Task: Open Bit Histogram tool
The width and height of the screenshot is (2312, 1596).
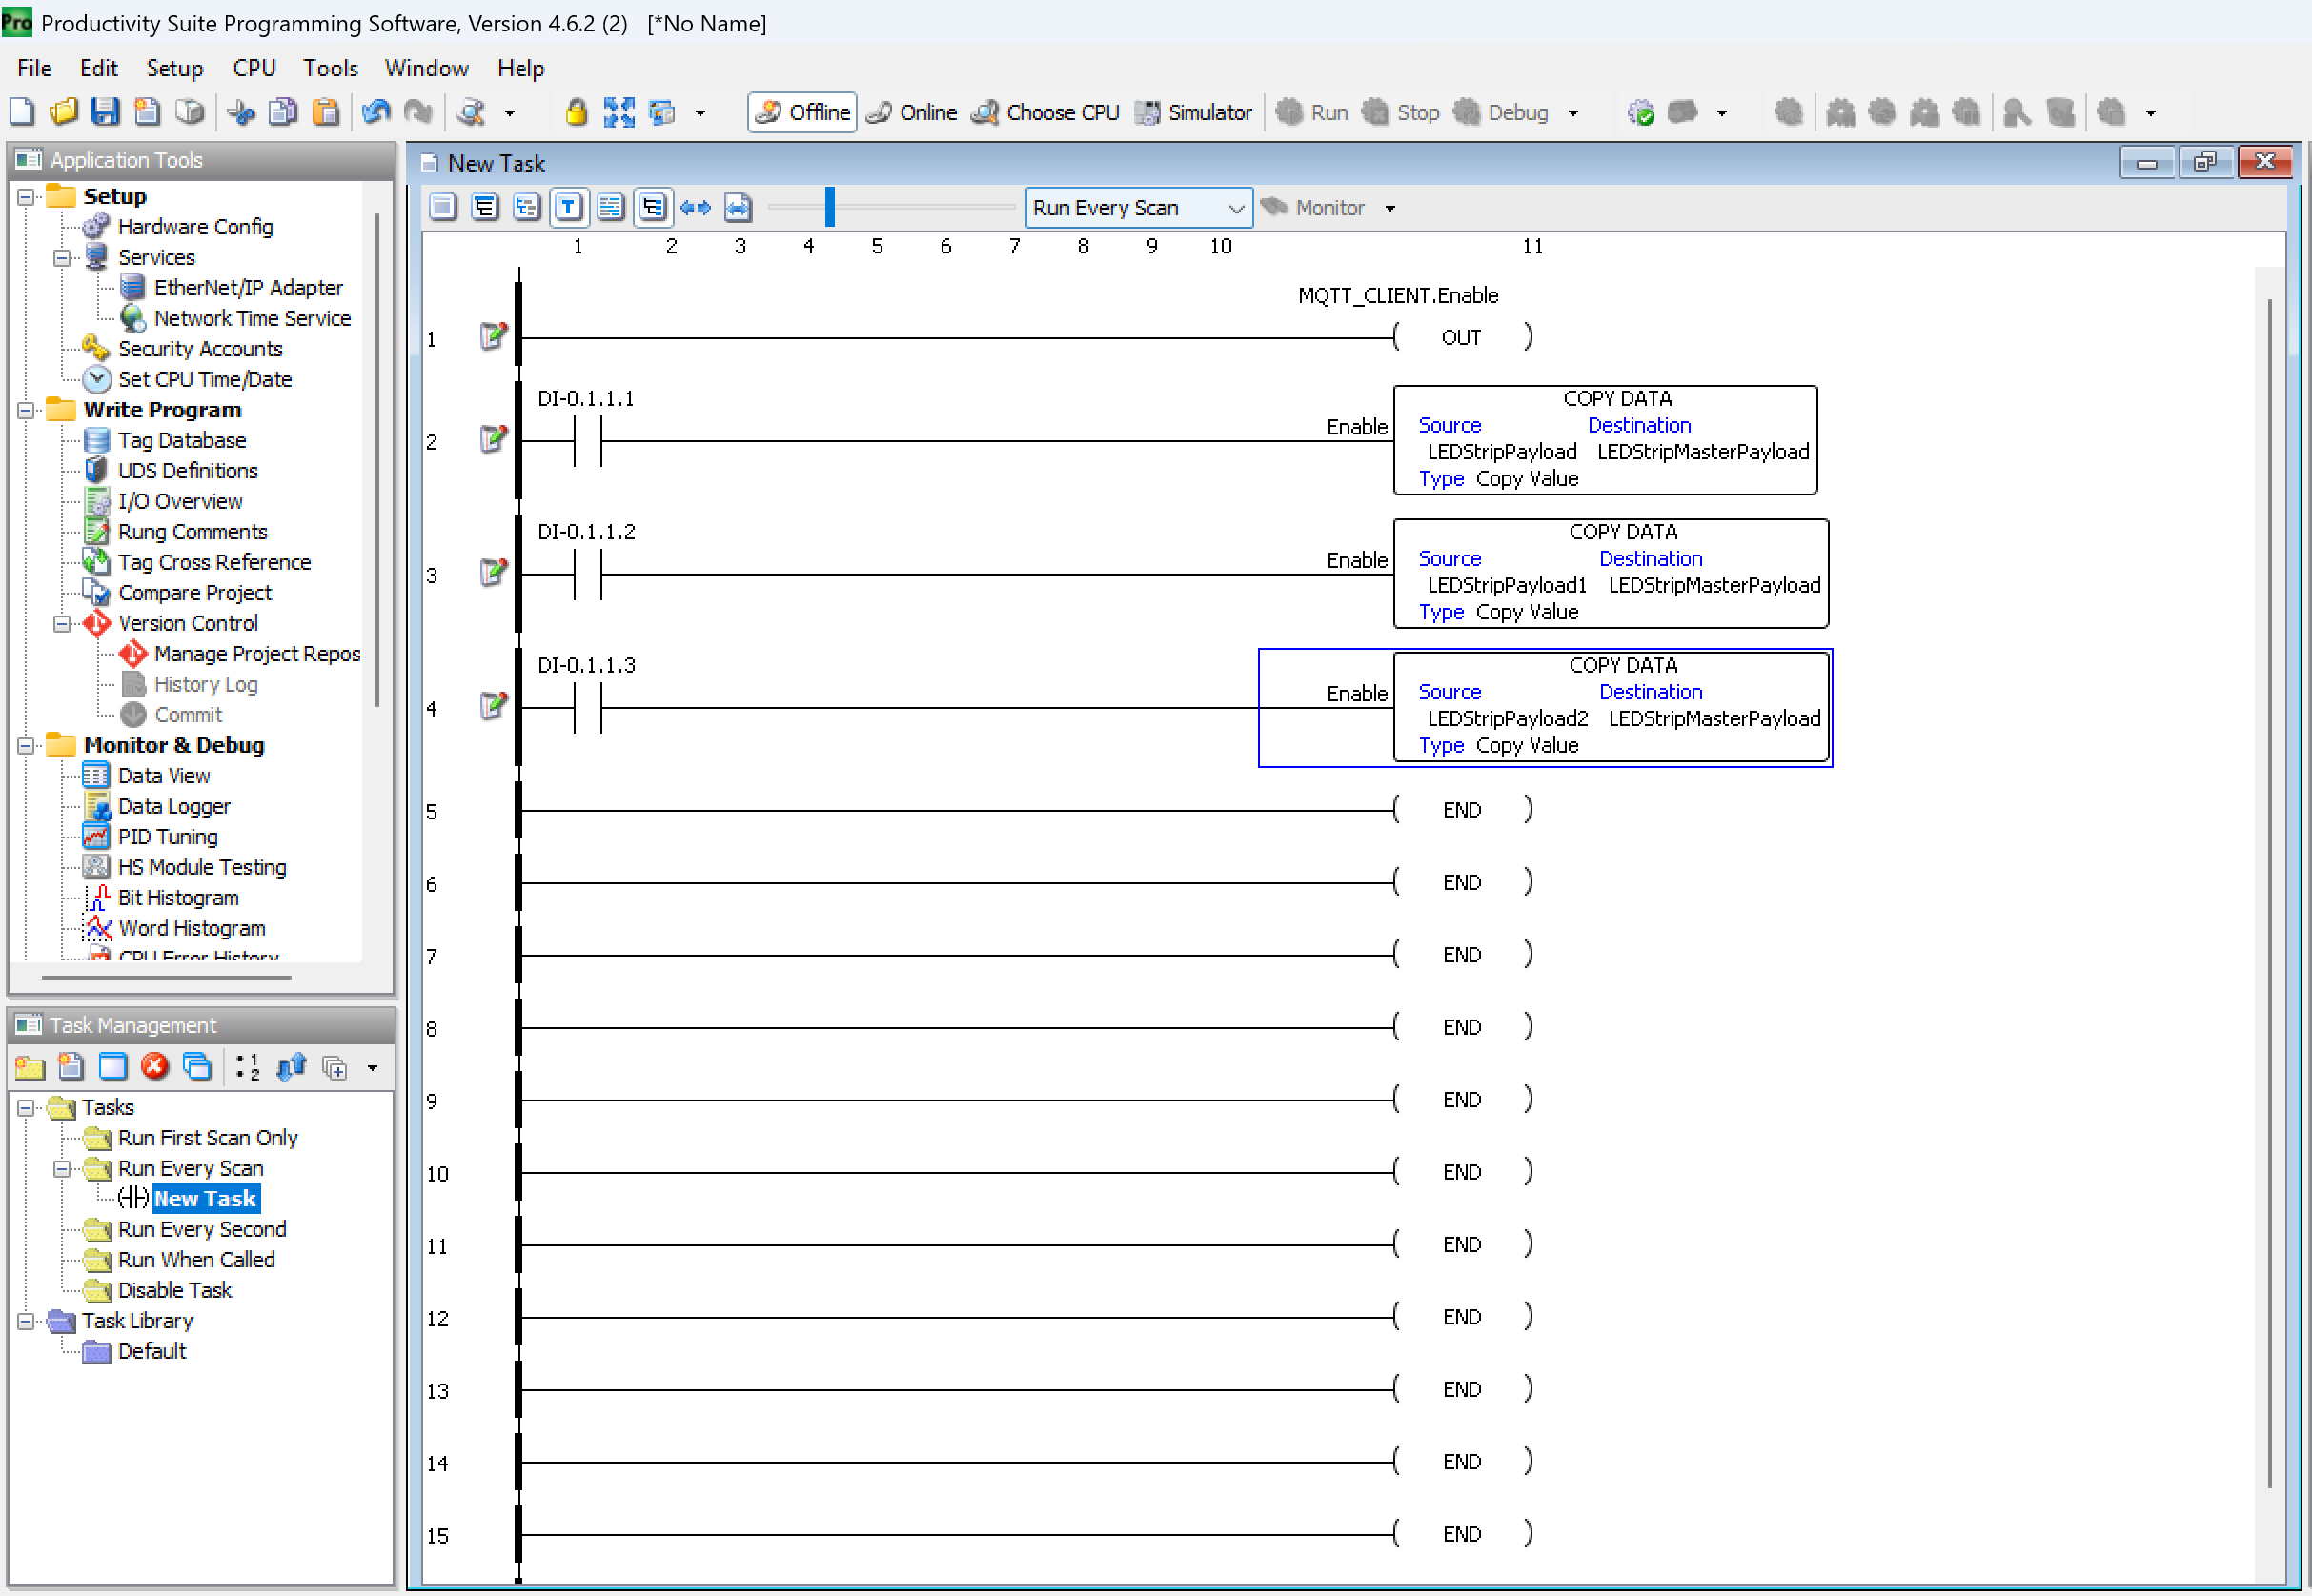Action: (178, 898)
